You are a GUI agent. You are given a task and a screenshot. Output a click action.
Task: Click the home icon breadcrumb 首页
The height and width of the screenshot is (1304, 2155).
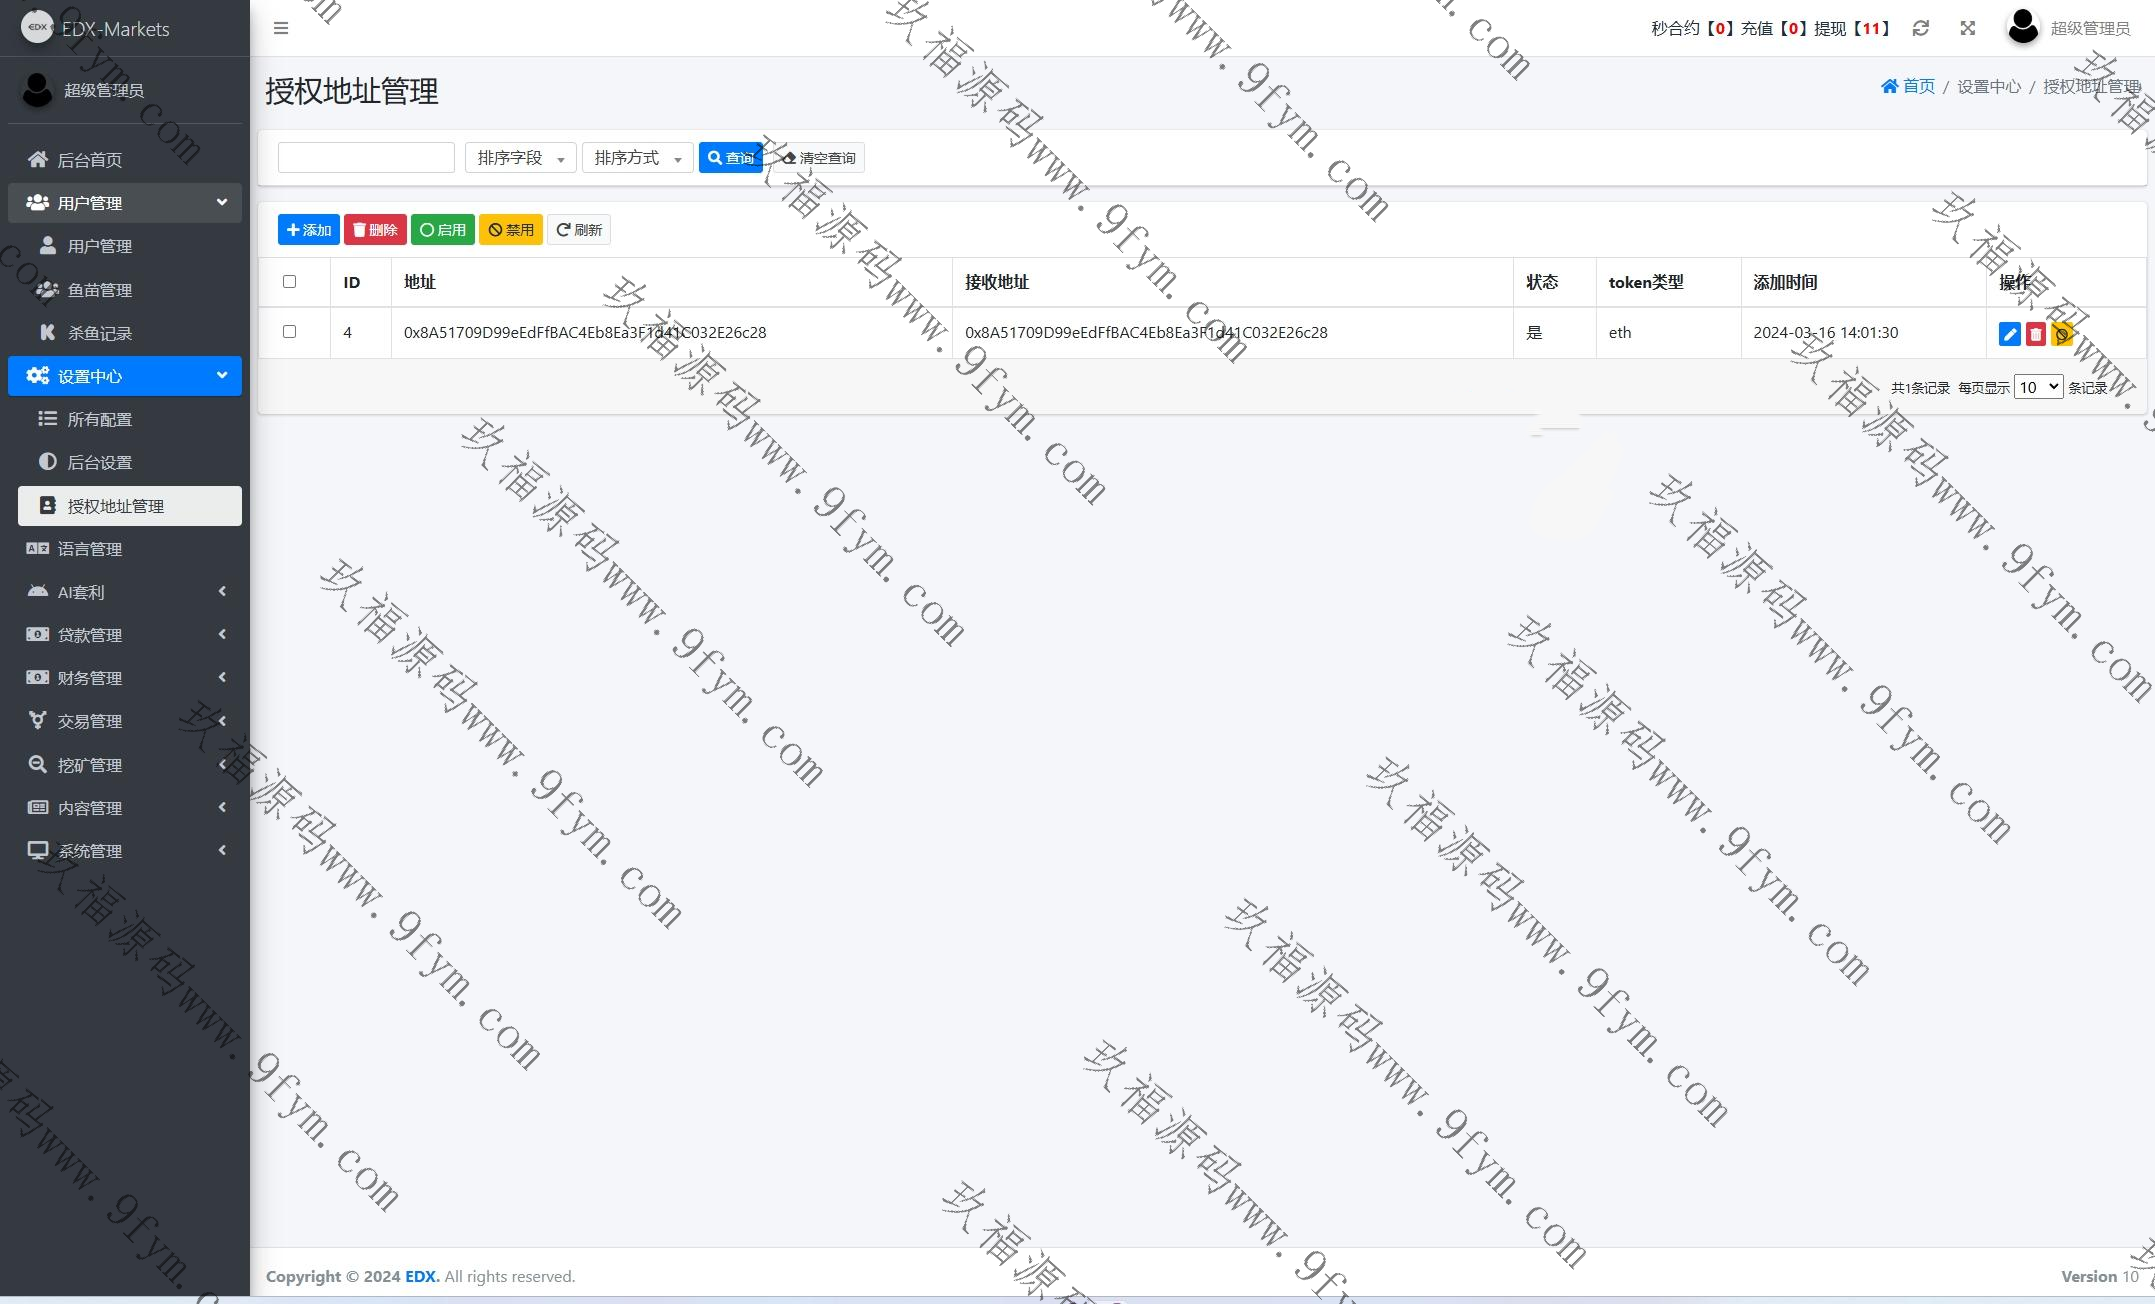click(x=1907, y=86)
